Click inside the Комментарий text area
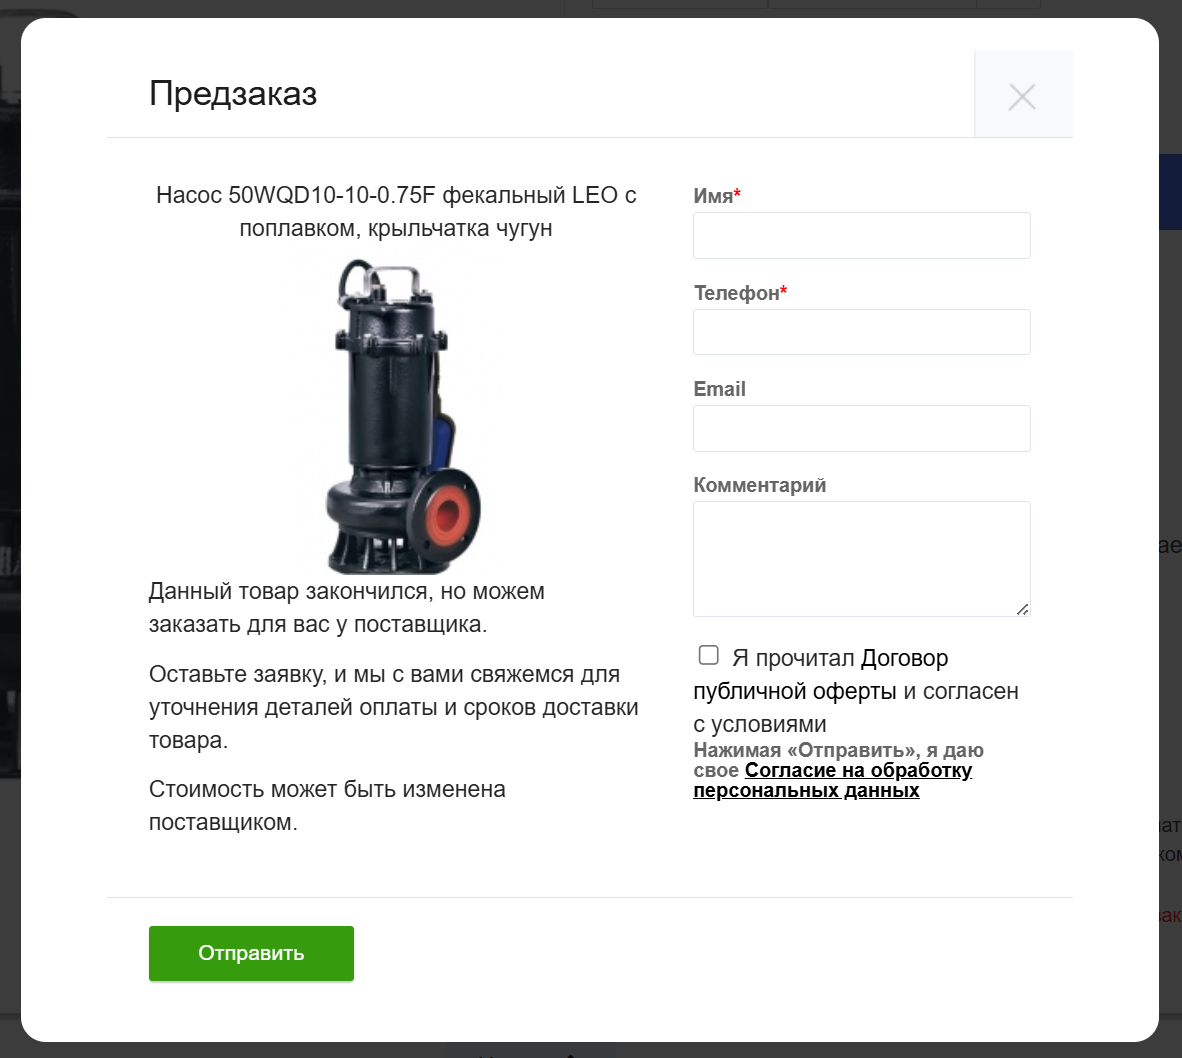The width and height of the screenshot is (1182, 1058). 862,559
